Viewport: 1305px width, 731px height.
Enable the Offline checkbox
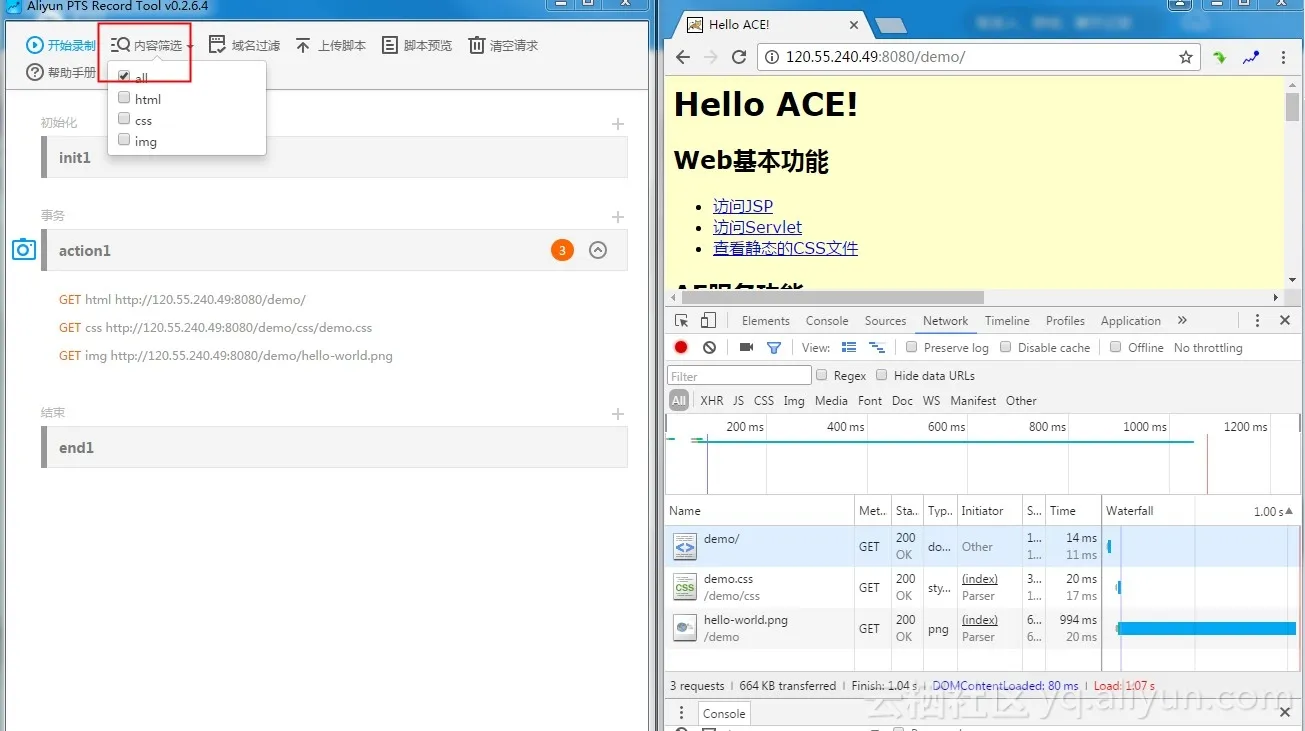click(x=1116, y=347)
